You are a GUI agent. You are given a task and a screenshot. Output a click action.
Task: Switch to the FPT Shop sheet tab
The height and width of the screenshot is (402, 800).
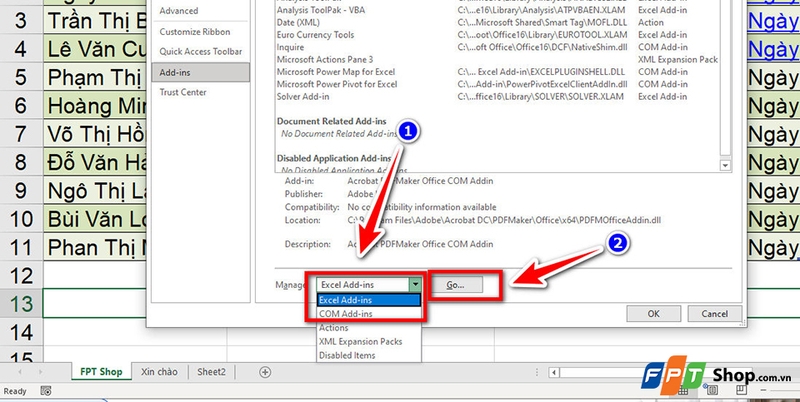coord(101,372)
